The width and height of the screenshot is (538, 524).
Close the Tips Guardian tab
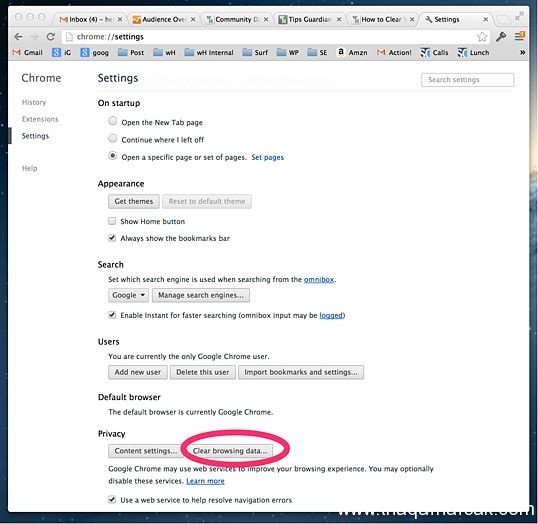[339, 20]
